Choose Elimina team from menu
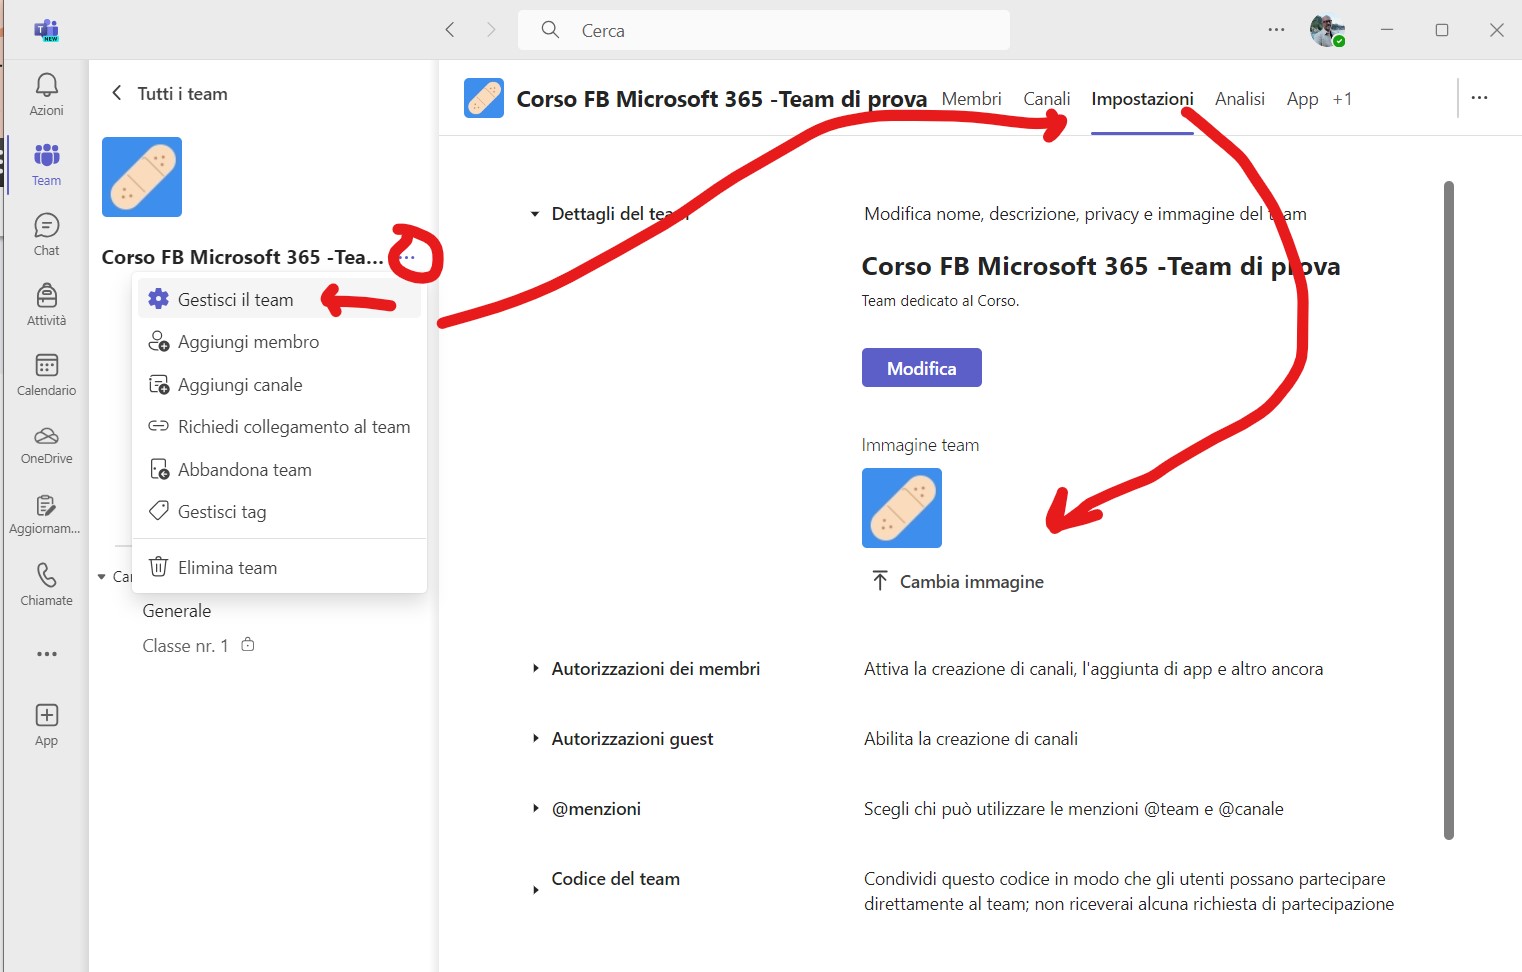The height and width of the screenshot is (972, 1522). pos(279,568)
